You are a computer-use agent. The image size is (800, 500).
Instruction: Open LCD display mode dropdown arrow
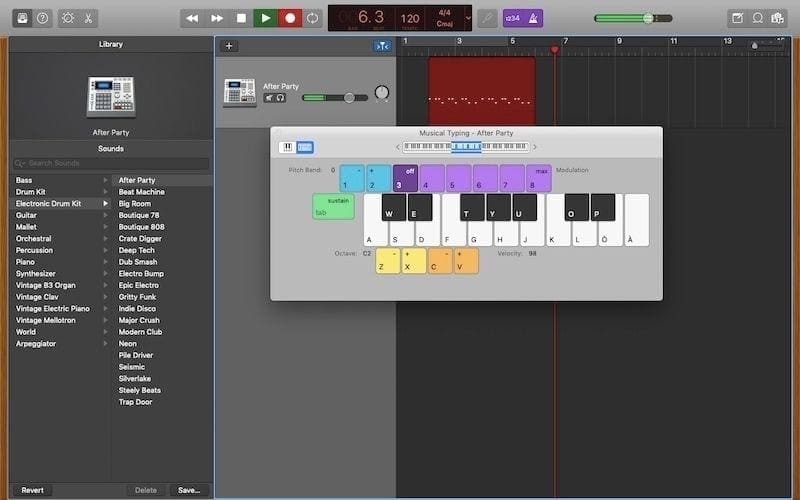(x=468, y=18)
